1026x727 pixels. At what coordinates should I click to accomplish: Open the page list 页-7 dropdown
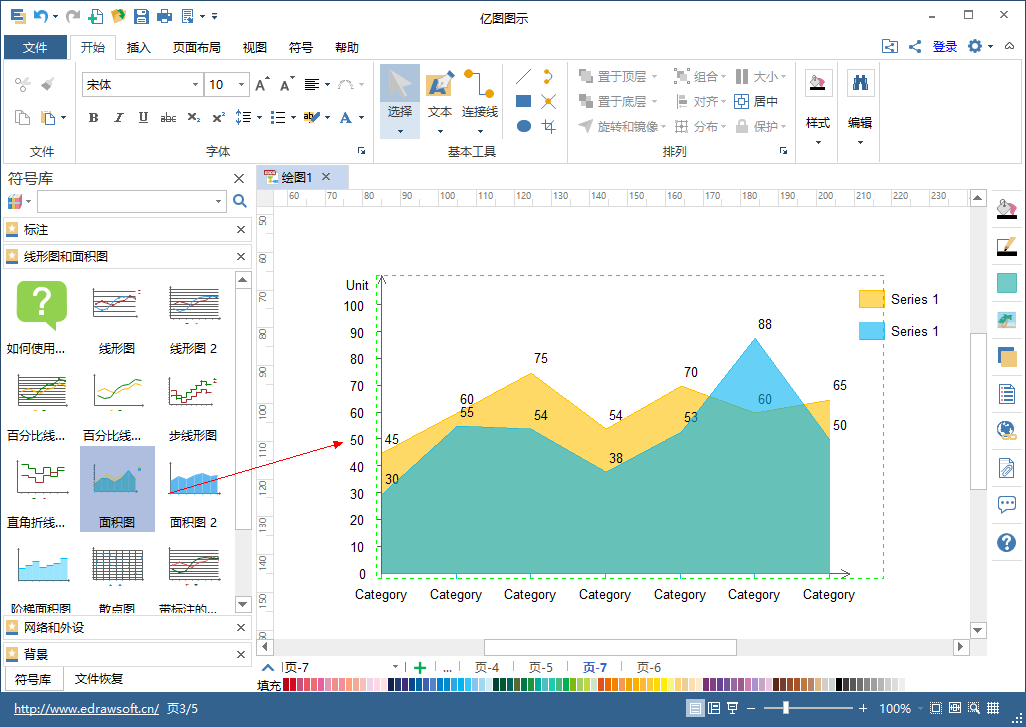(395, 667)
